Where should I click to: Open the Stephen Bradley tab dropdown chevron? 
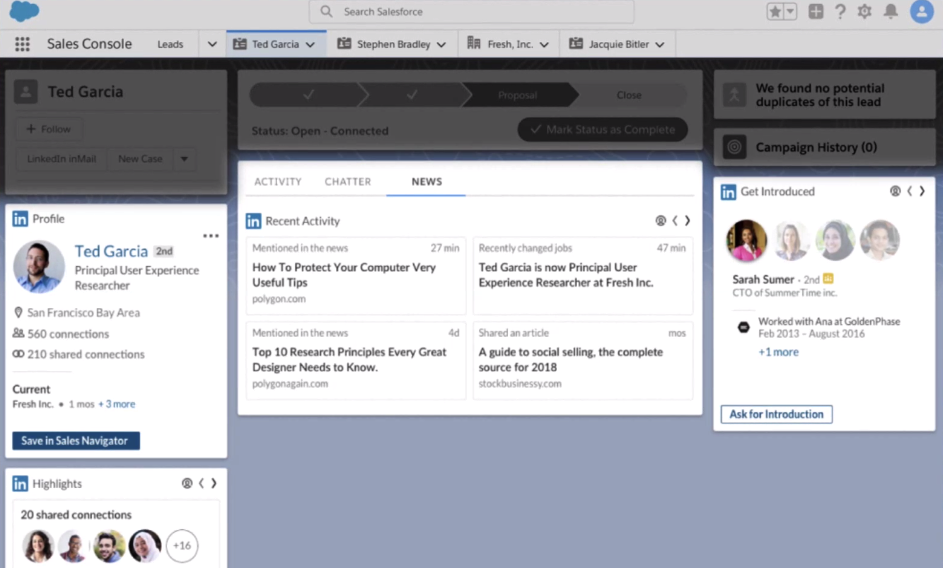pyautogui.click(x=441, y=45)
